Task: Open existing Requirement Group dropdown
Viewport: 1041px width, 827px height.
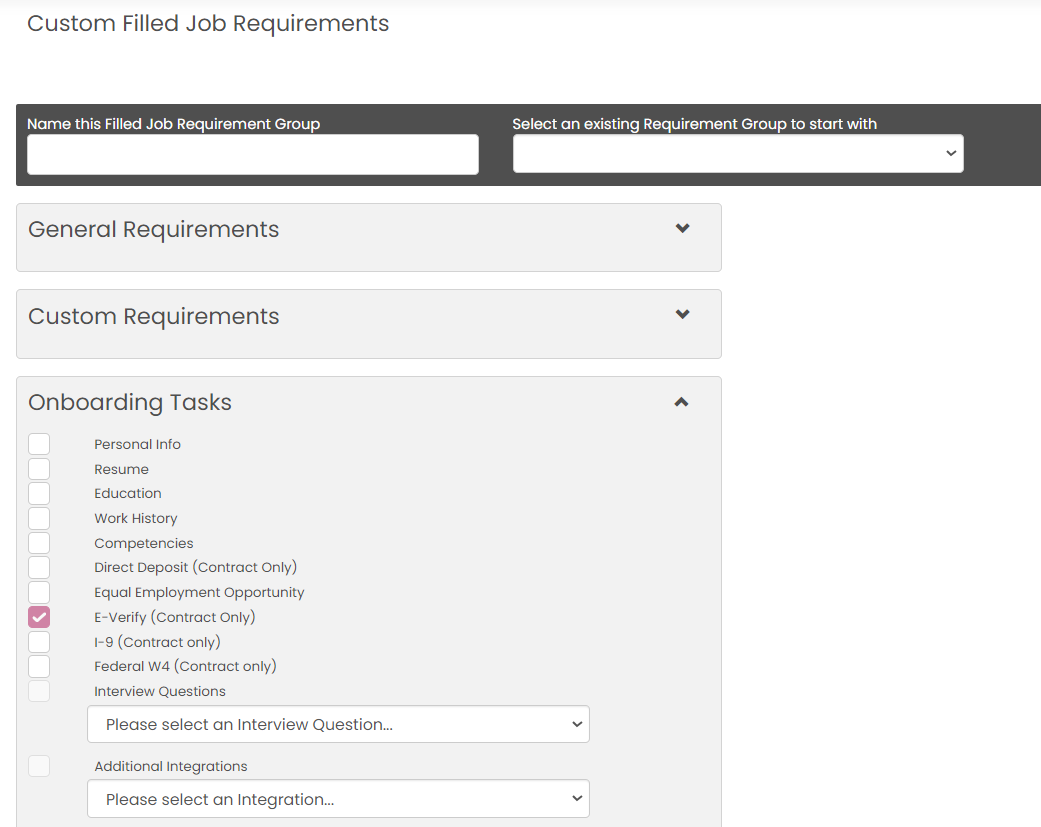Action: 738,154
